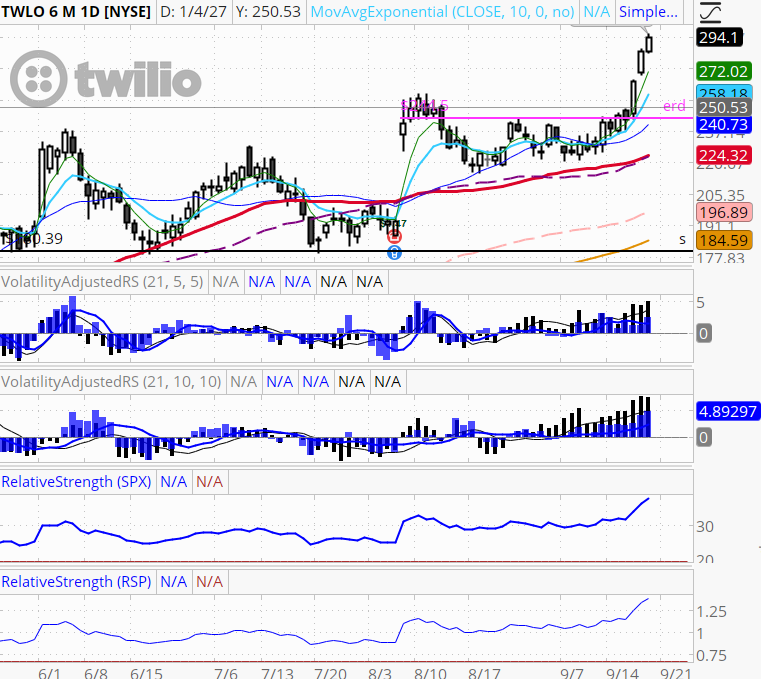
Task: Click the blue light bulb event icon
Action: tap(395, 252)
